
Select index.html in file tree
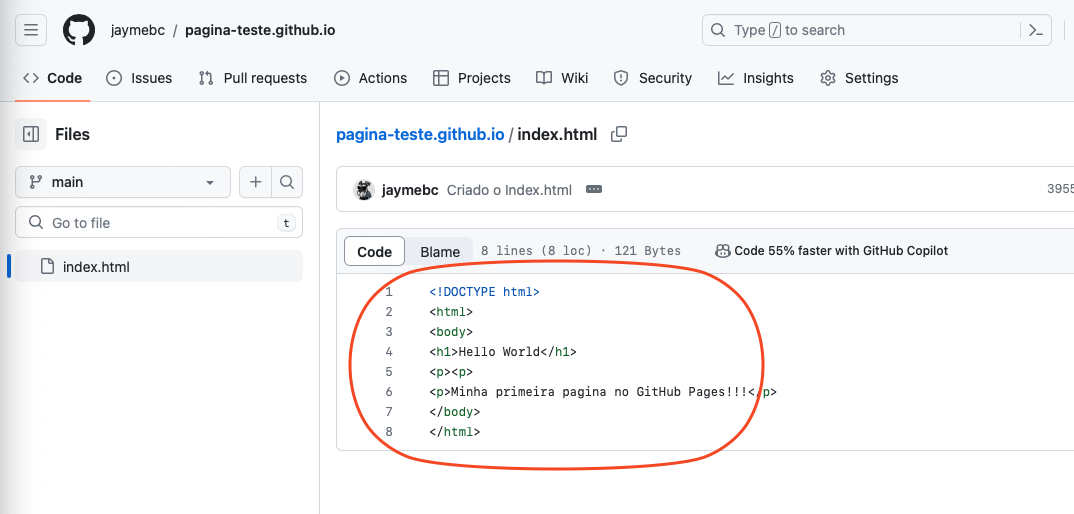coord(96,267)
